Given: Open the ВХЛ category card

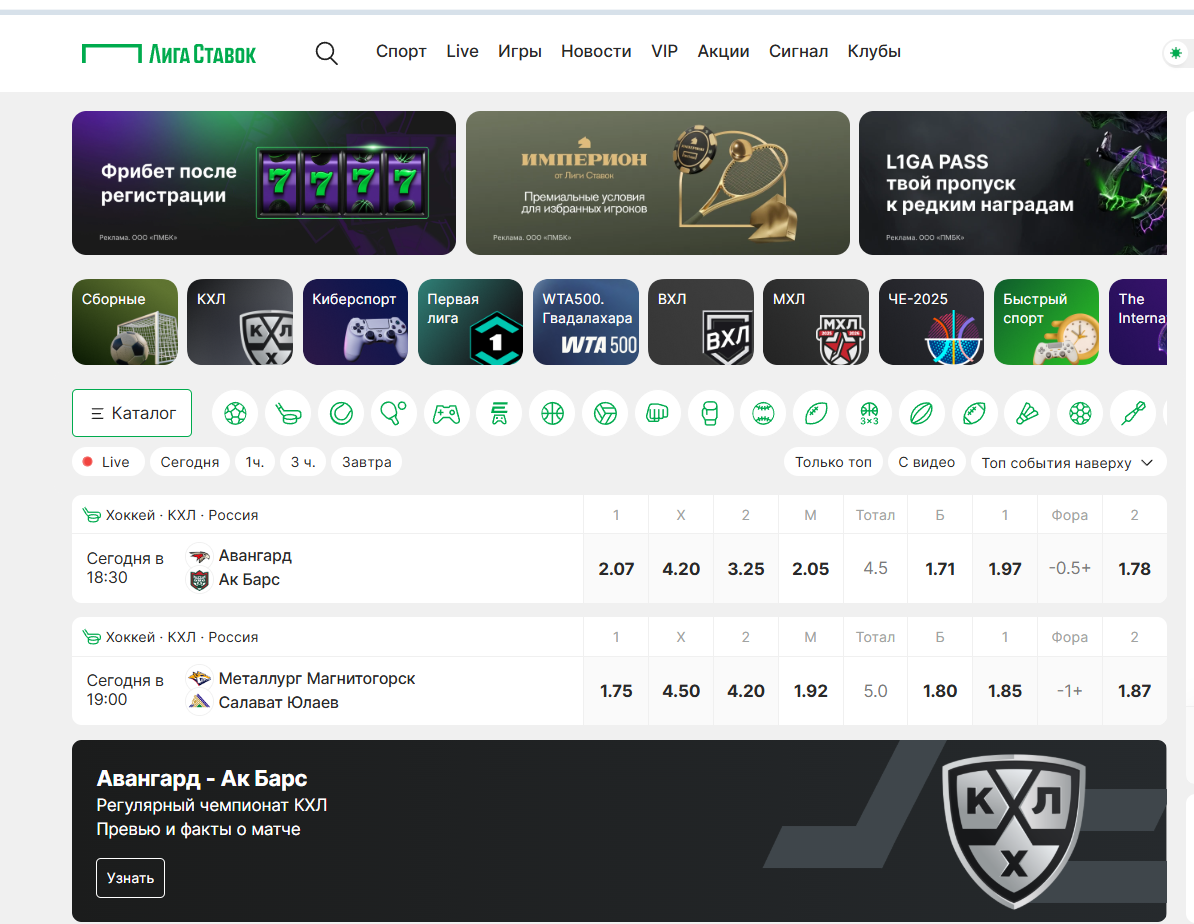Looking at the screenshot, I should [x=701, y=322].
